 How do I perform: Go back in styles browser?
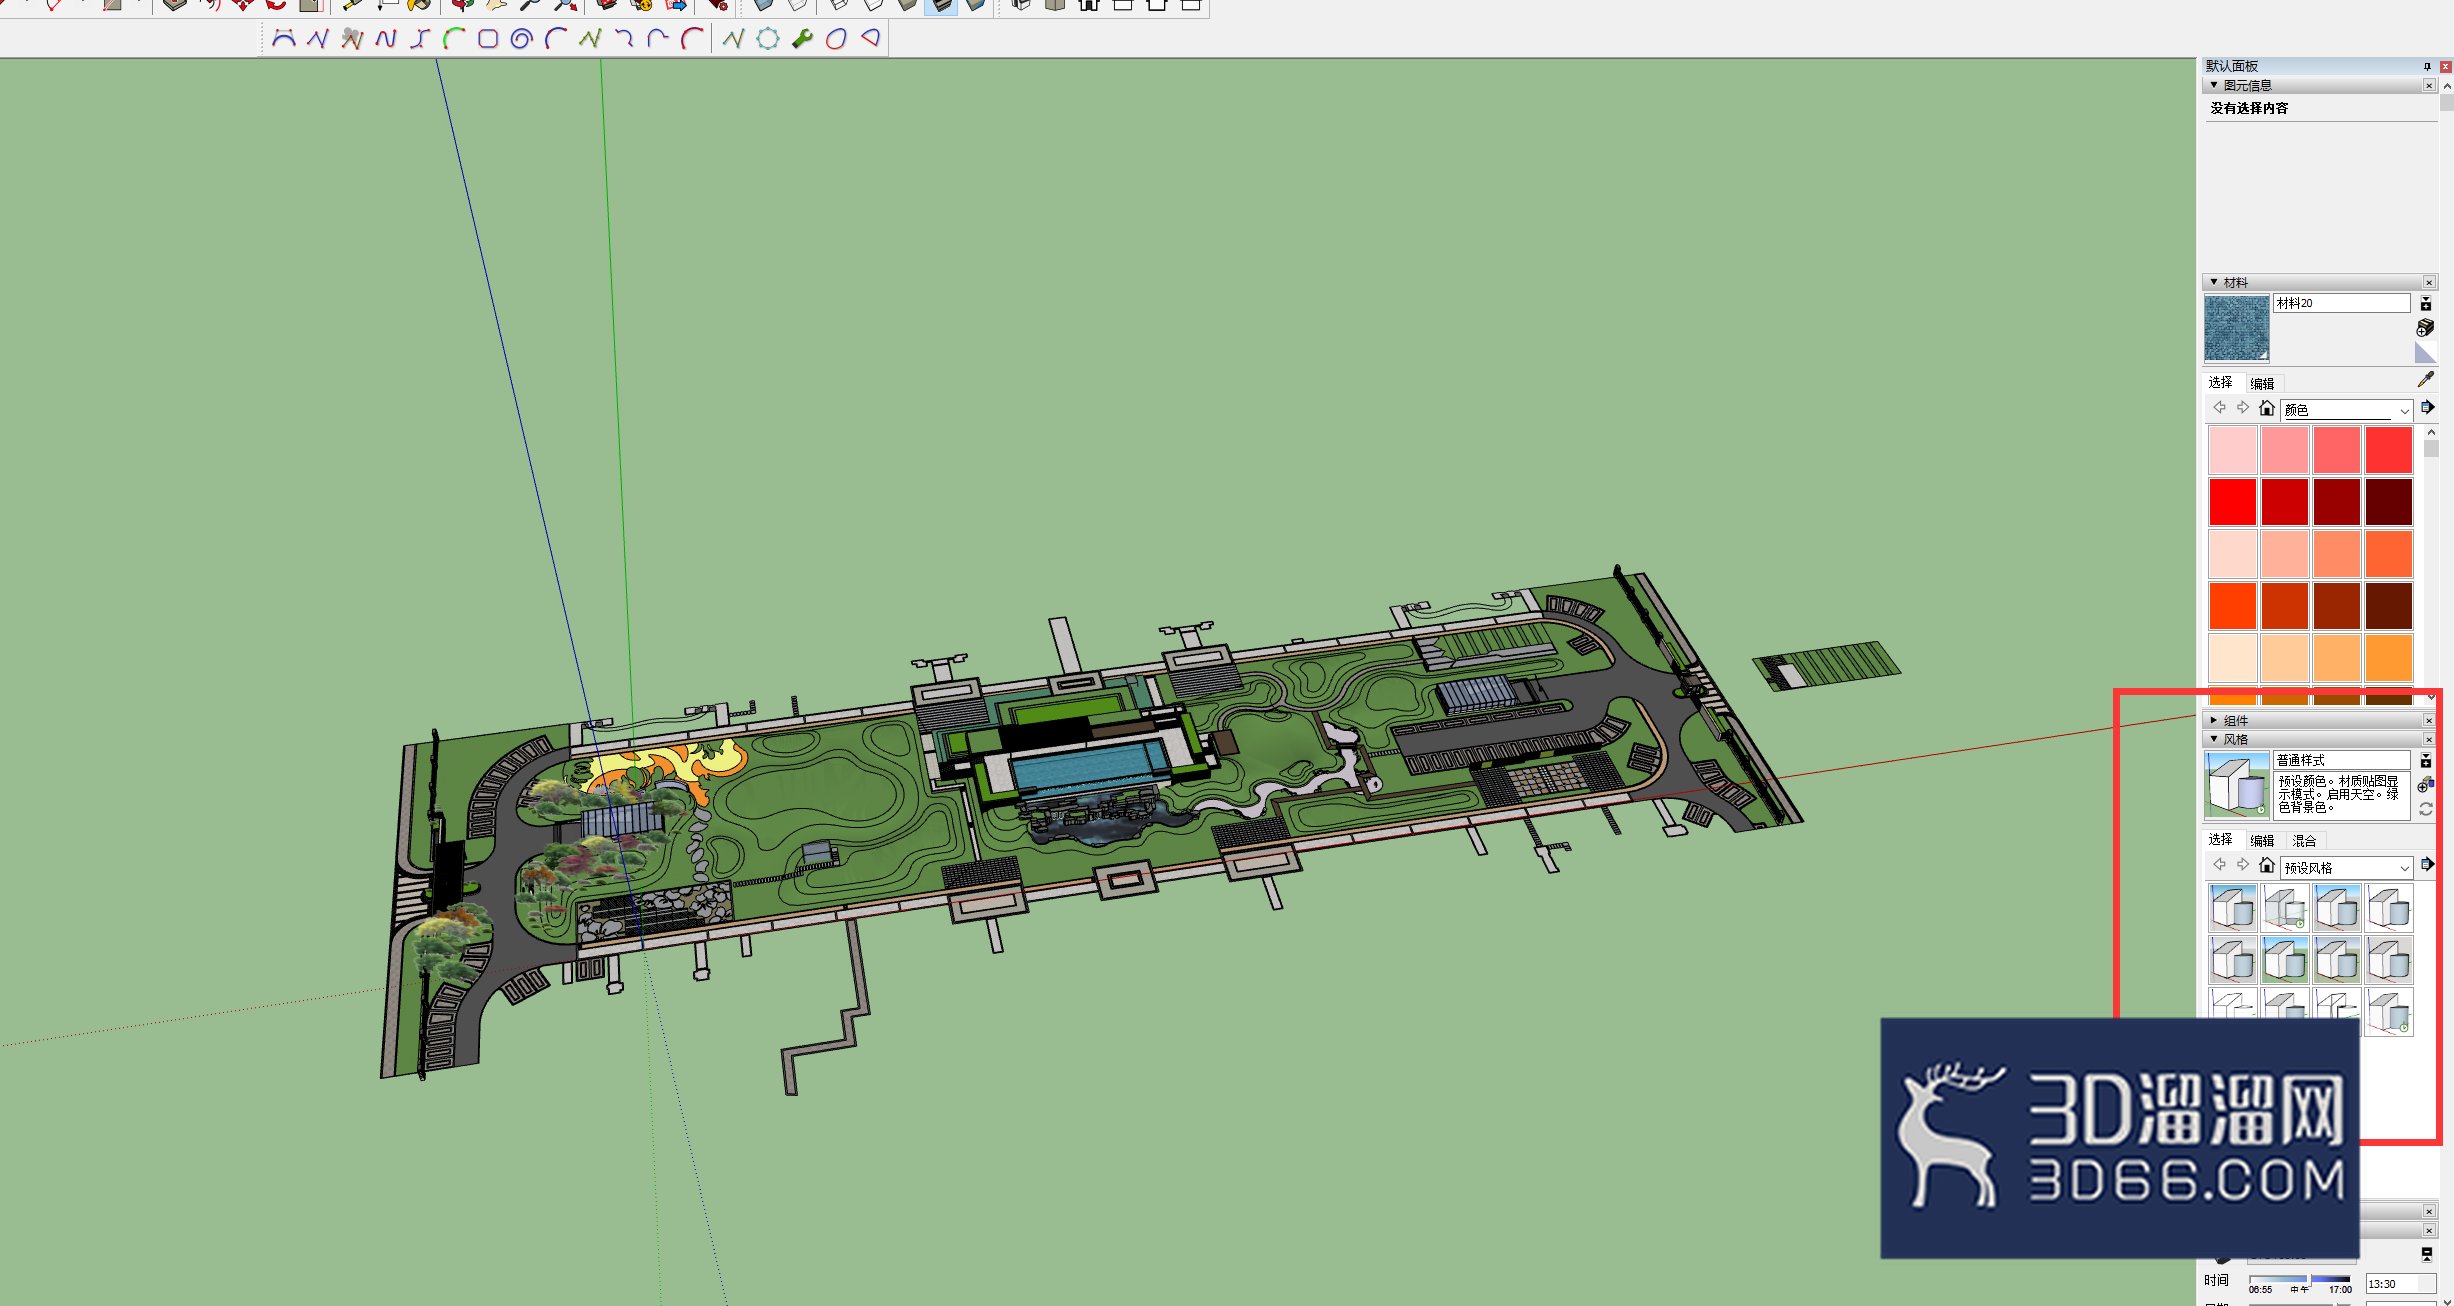tap(2219, 865)
